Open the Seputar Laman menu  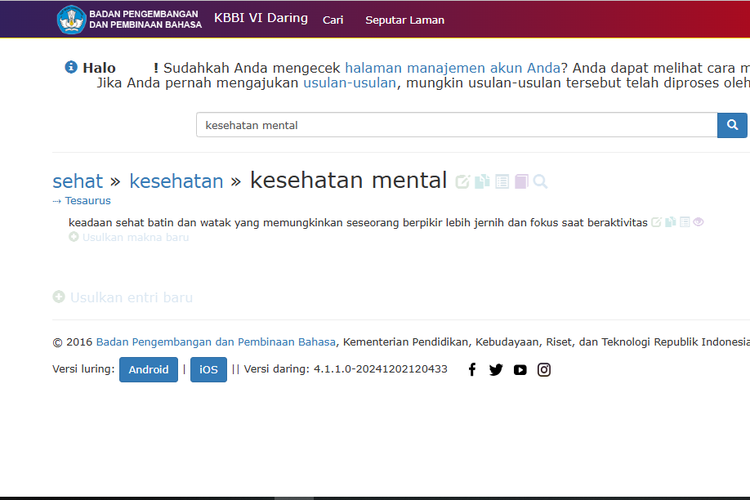[405, 20]
